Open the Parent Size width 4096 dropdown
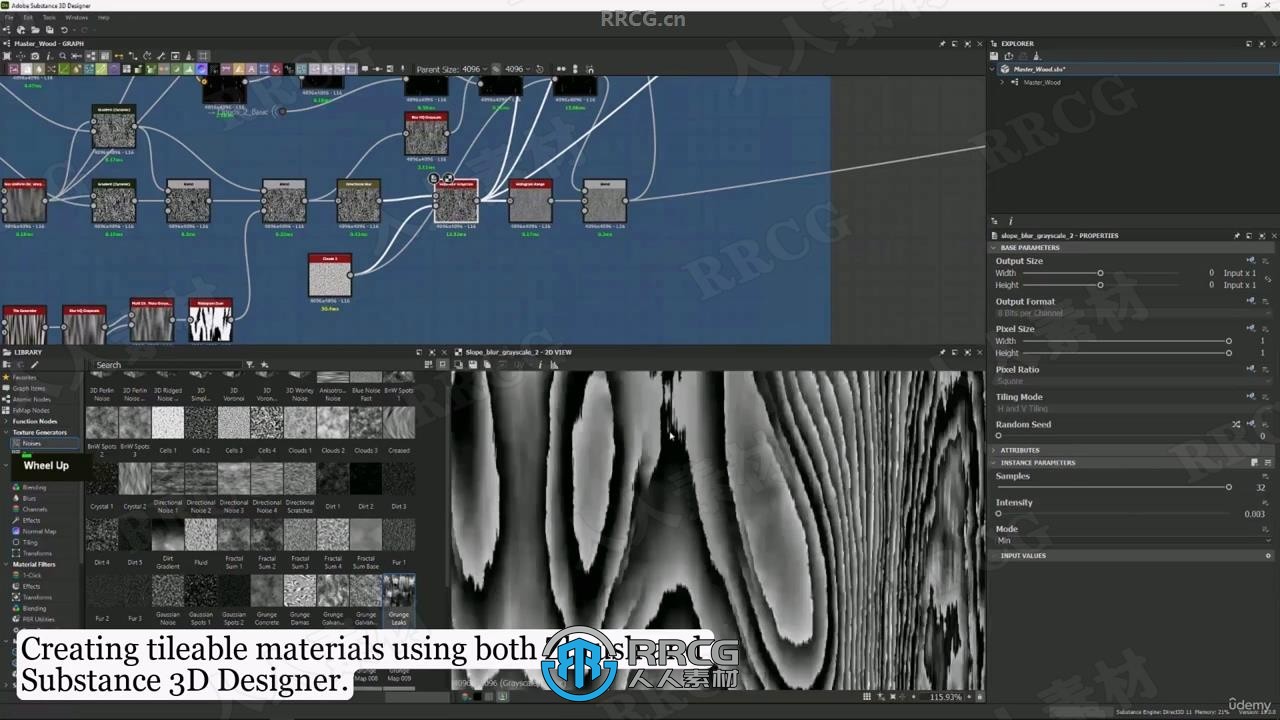The width and height of the screenshot is (1280, 720). (474, 69)
